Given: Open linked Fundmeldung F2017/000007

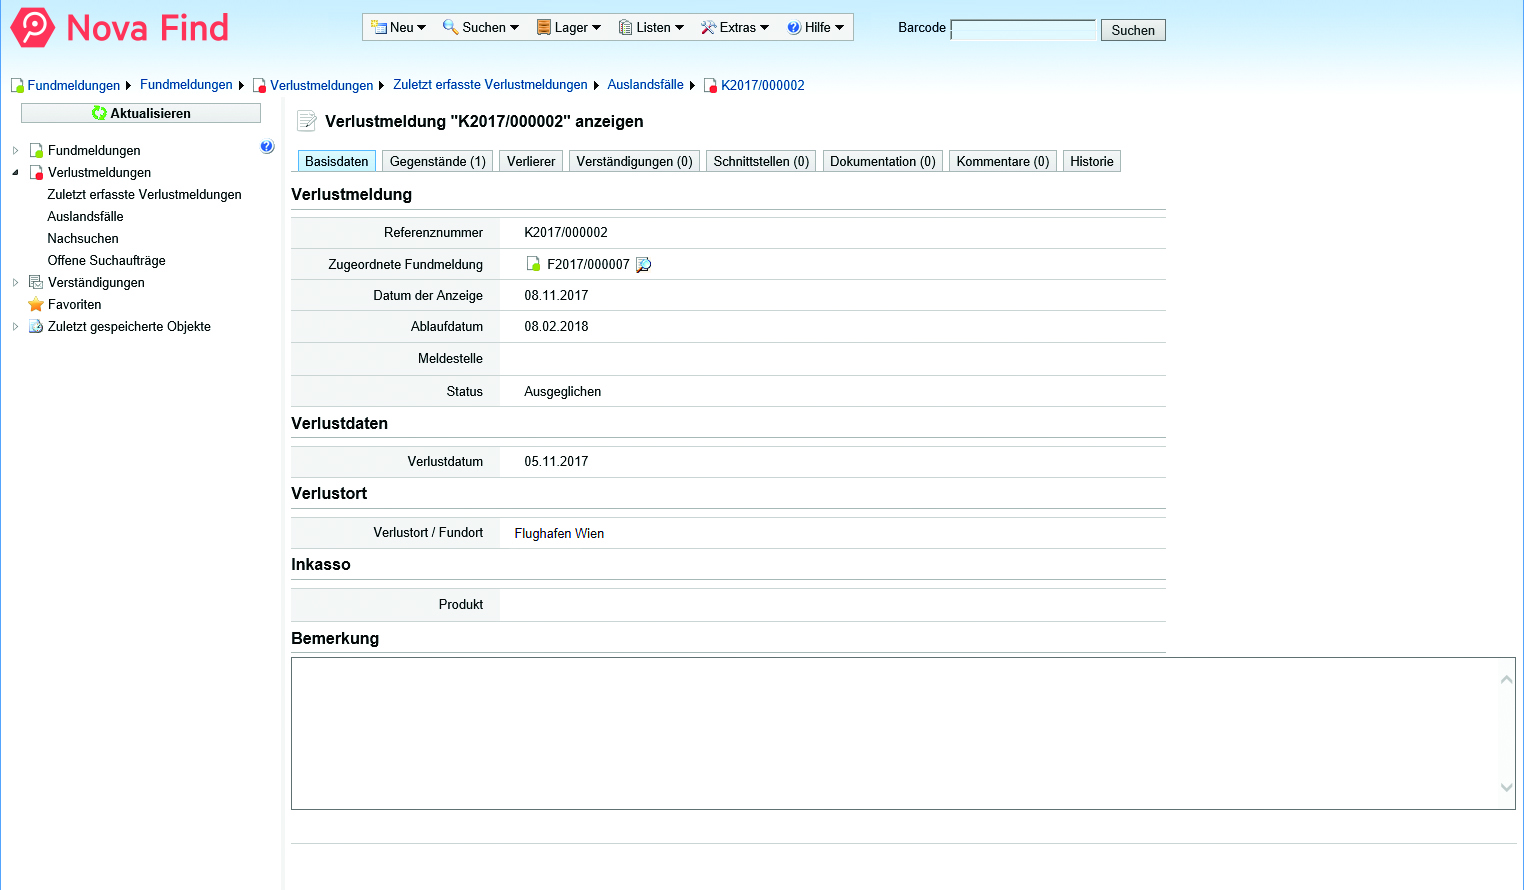Looking at the screenshot, I should [588, 264].
